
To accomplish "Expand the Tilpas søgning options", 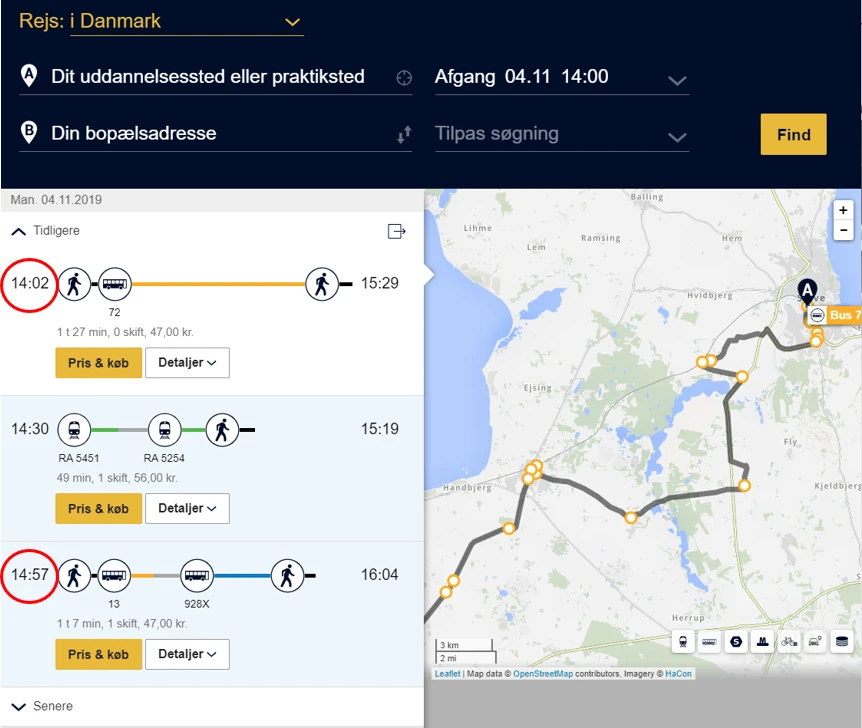I will (677, 133).
